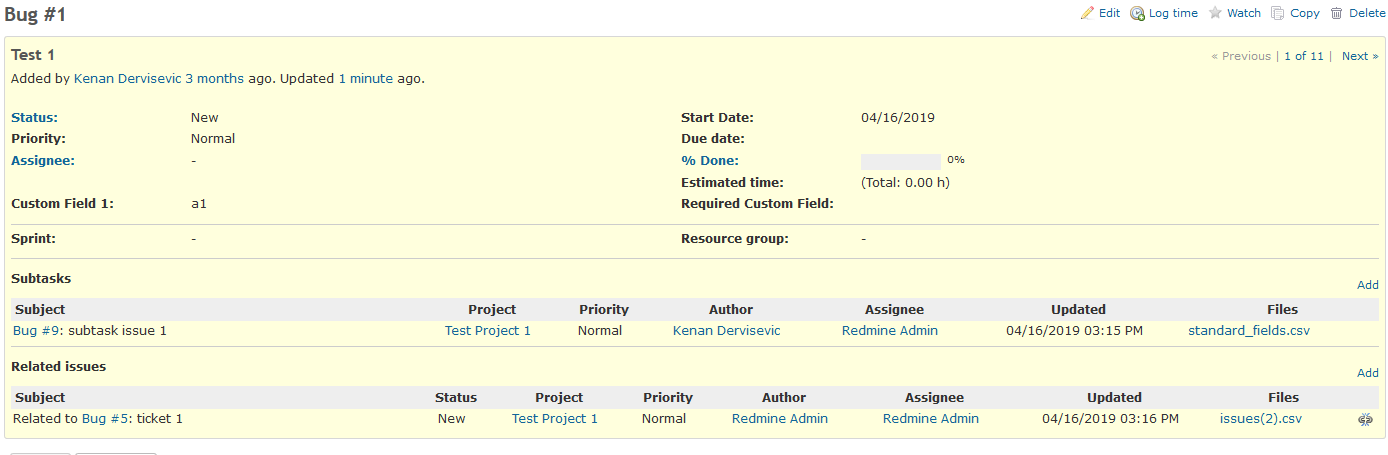Go to Next issue
This screenshot has height=455, width=1388.
(x=1360, y=56)
